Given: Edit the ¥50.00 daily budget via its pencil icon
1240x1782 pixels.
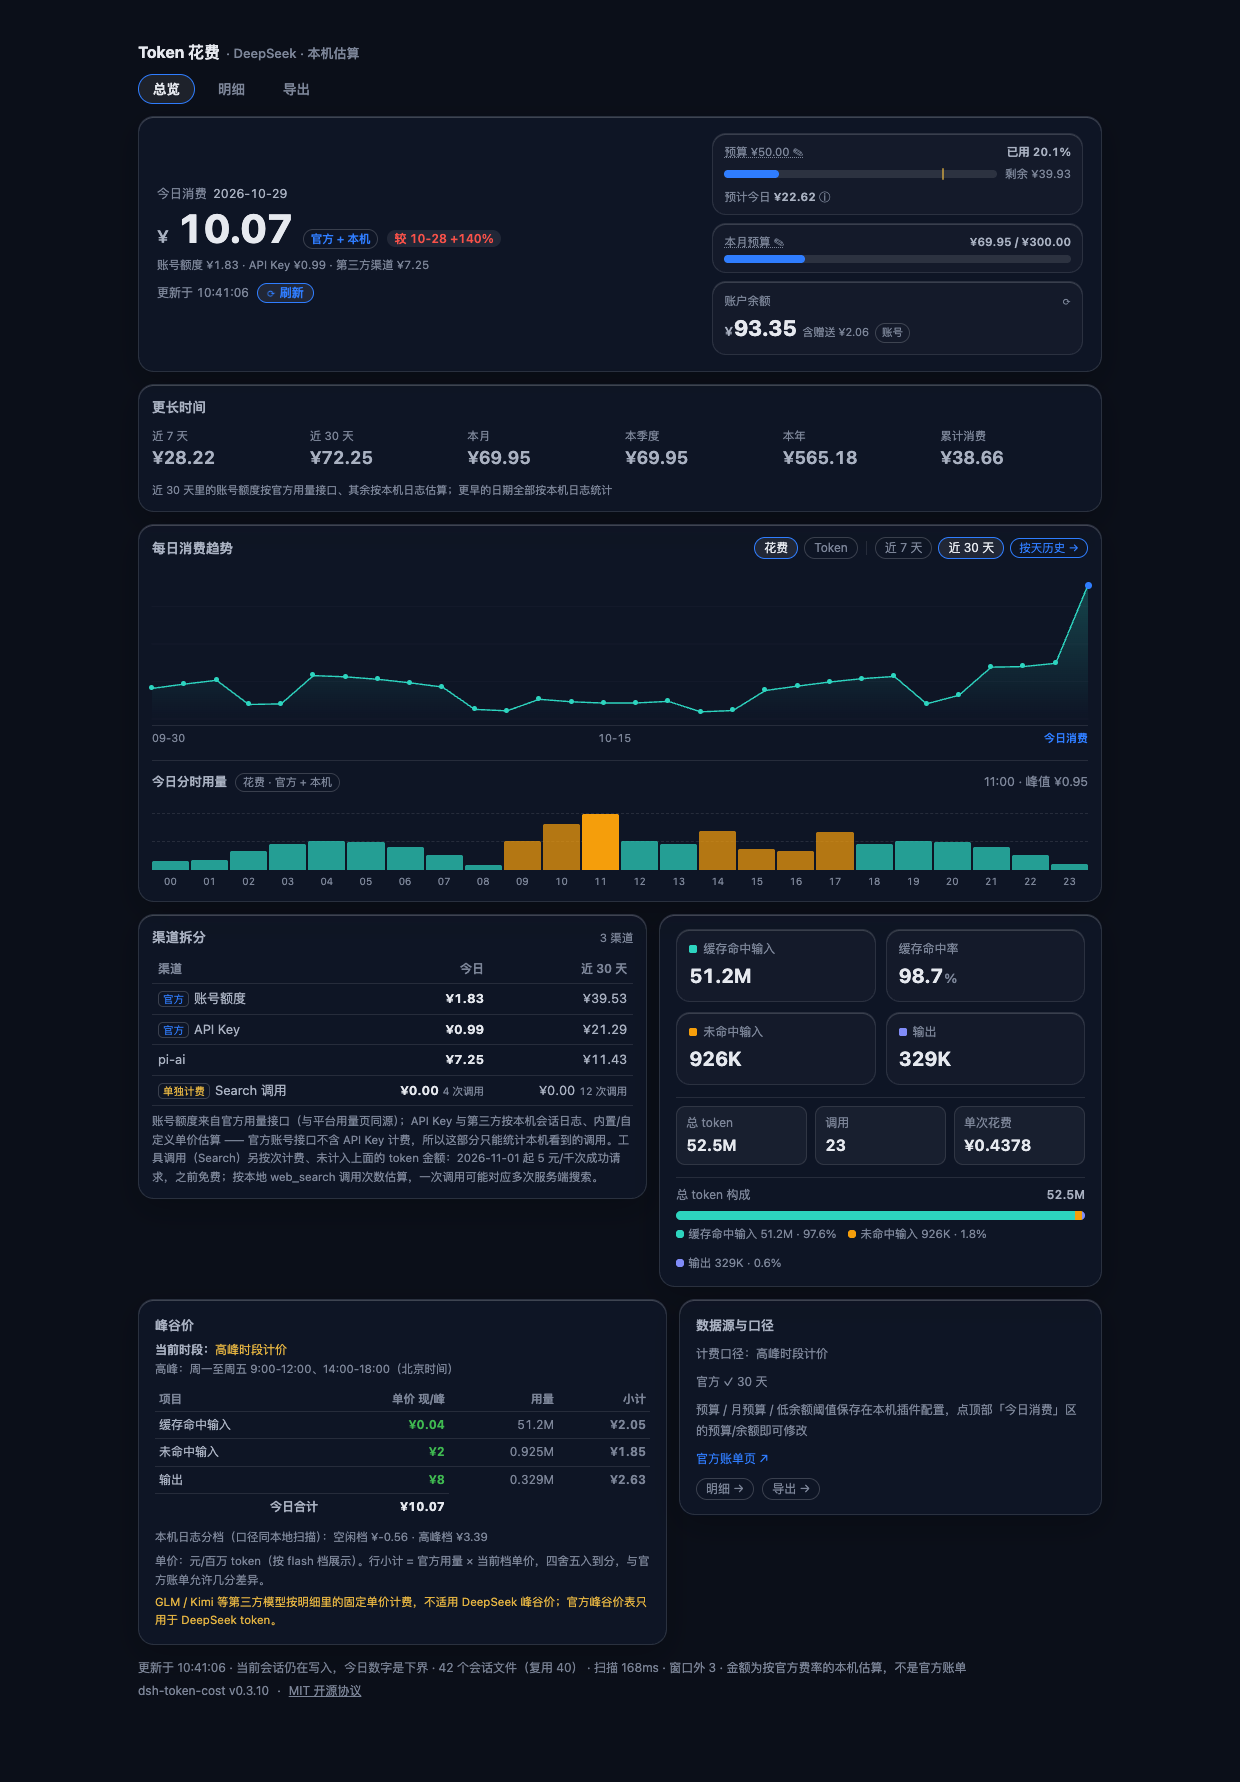Looking at the screenshot, I should coord(798,153).
